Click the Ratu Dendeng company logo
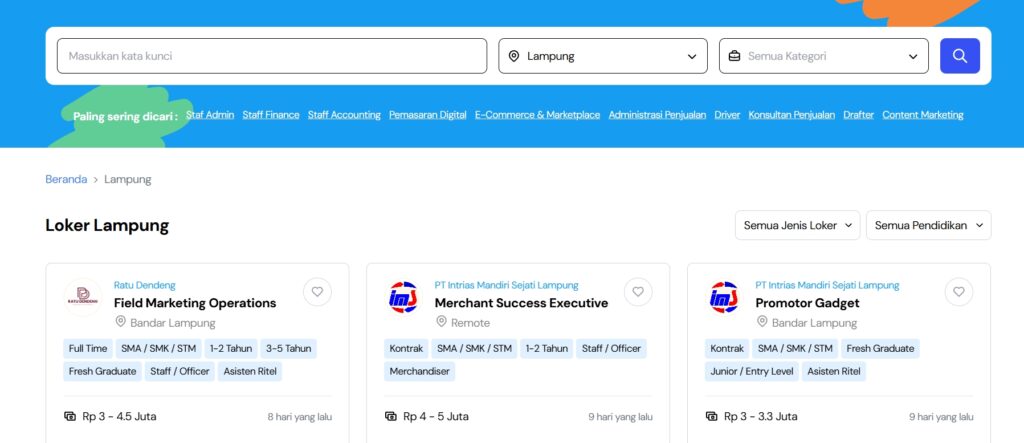Viewport: 1024px width, 443px height. (x=83, y=297)
